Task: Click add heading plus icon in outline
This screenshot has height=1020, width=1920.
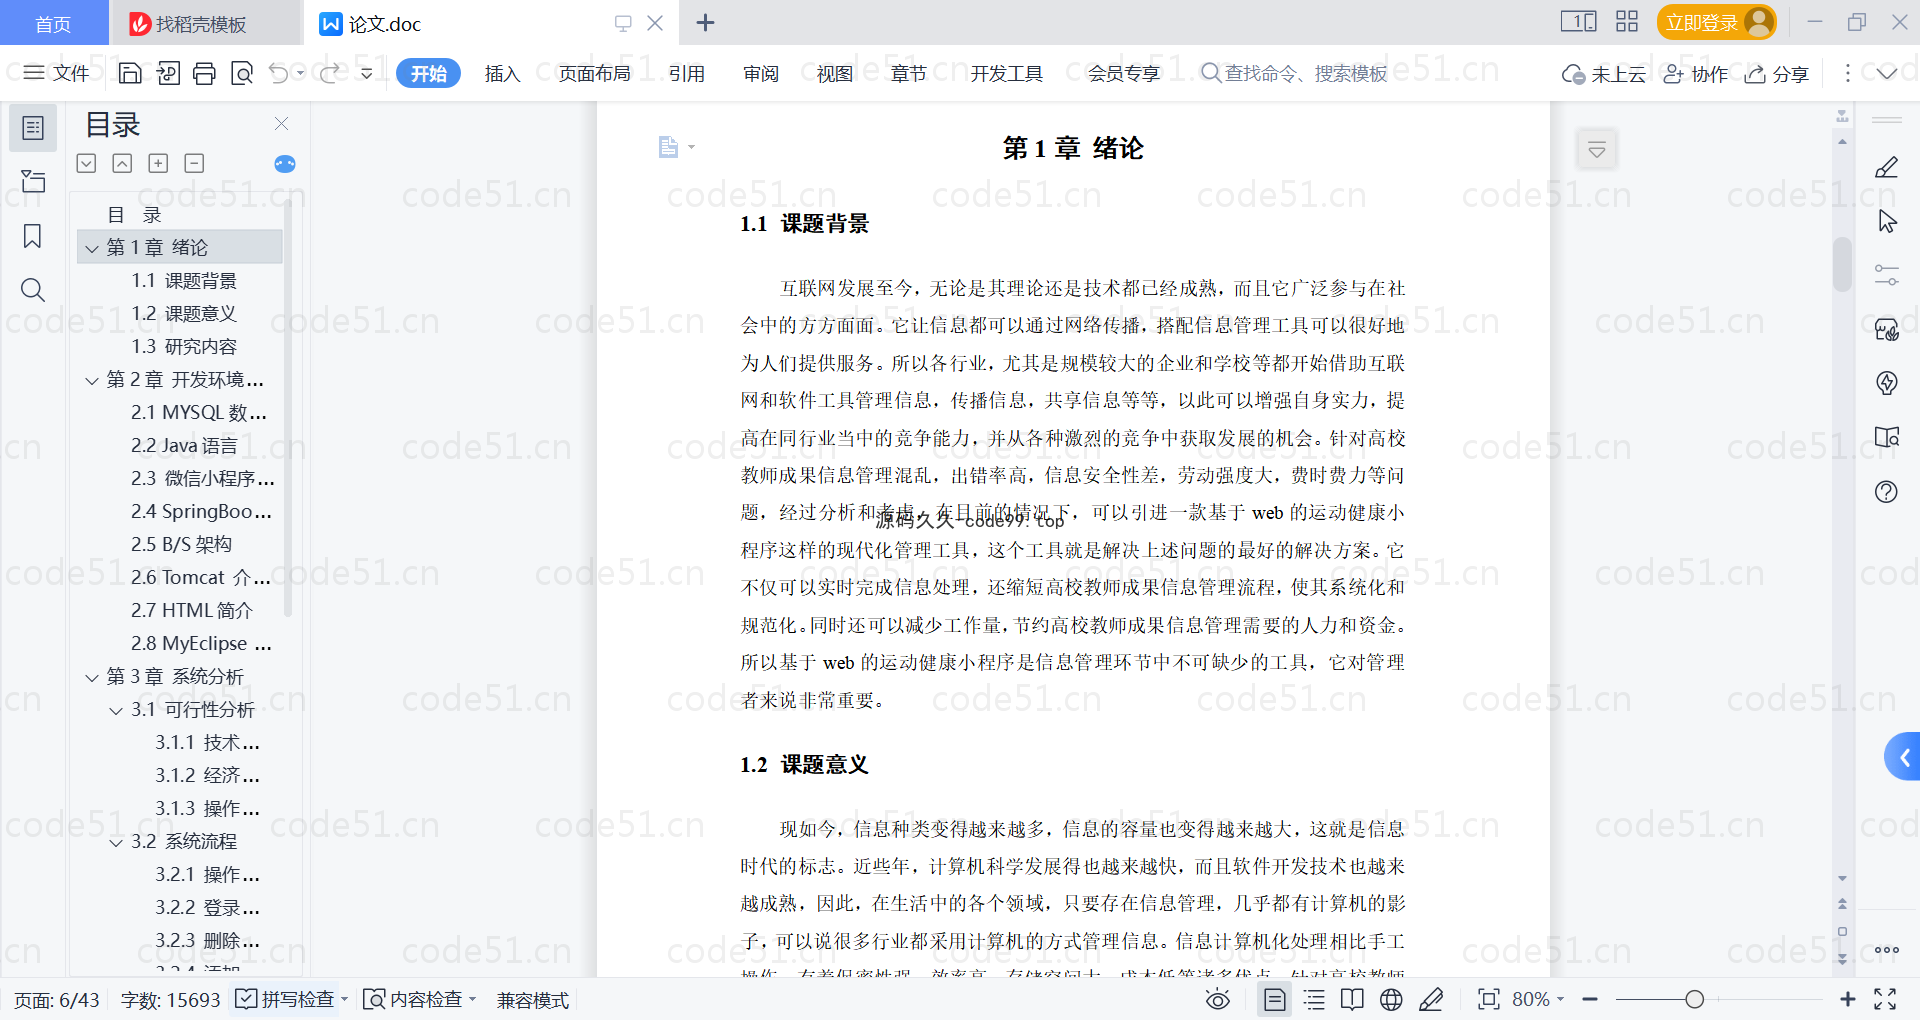Action: 158,163
